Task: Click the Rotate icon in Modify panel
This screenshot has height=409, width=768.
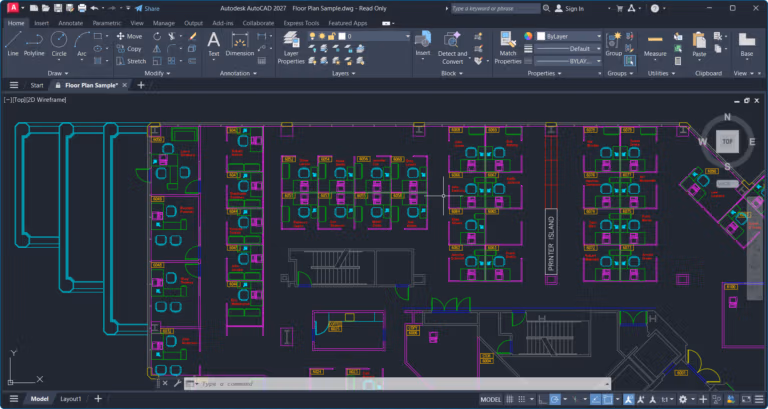Action: [157, 36]
